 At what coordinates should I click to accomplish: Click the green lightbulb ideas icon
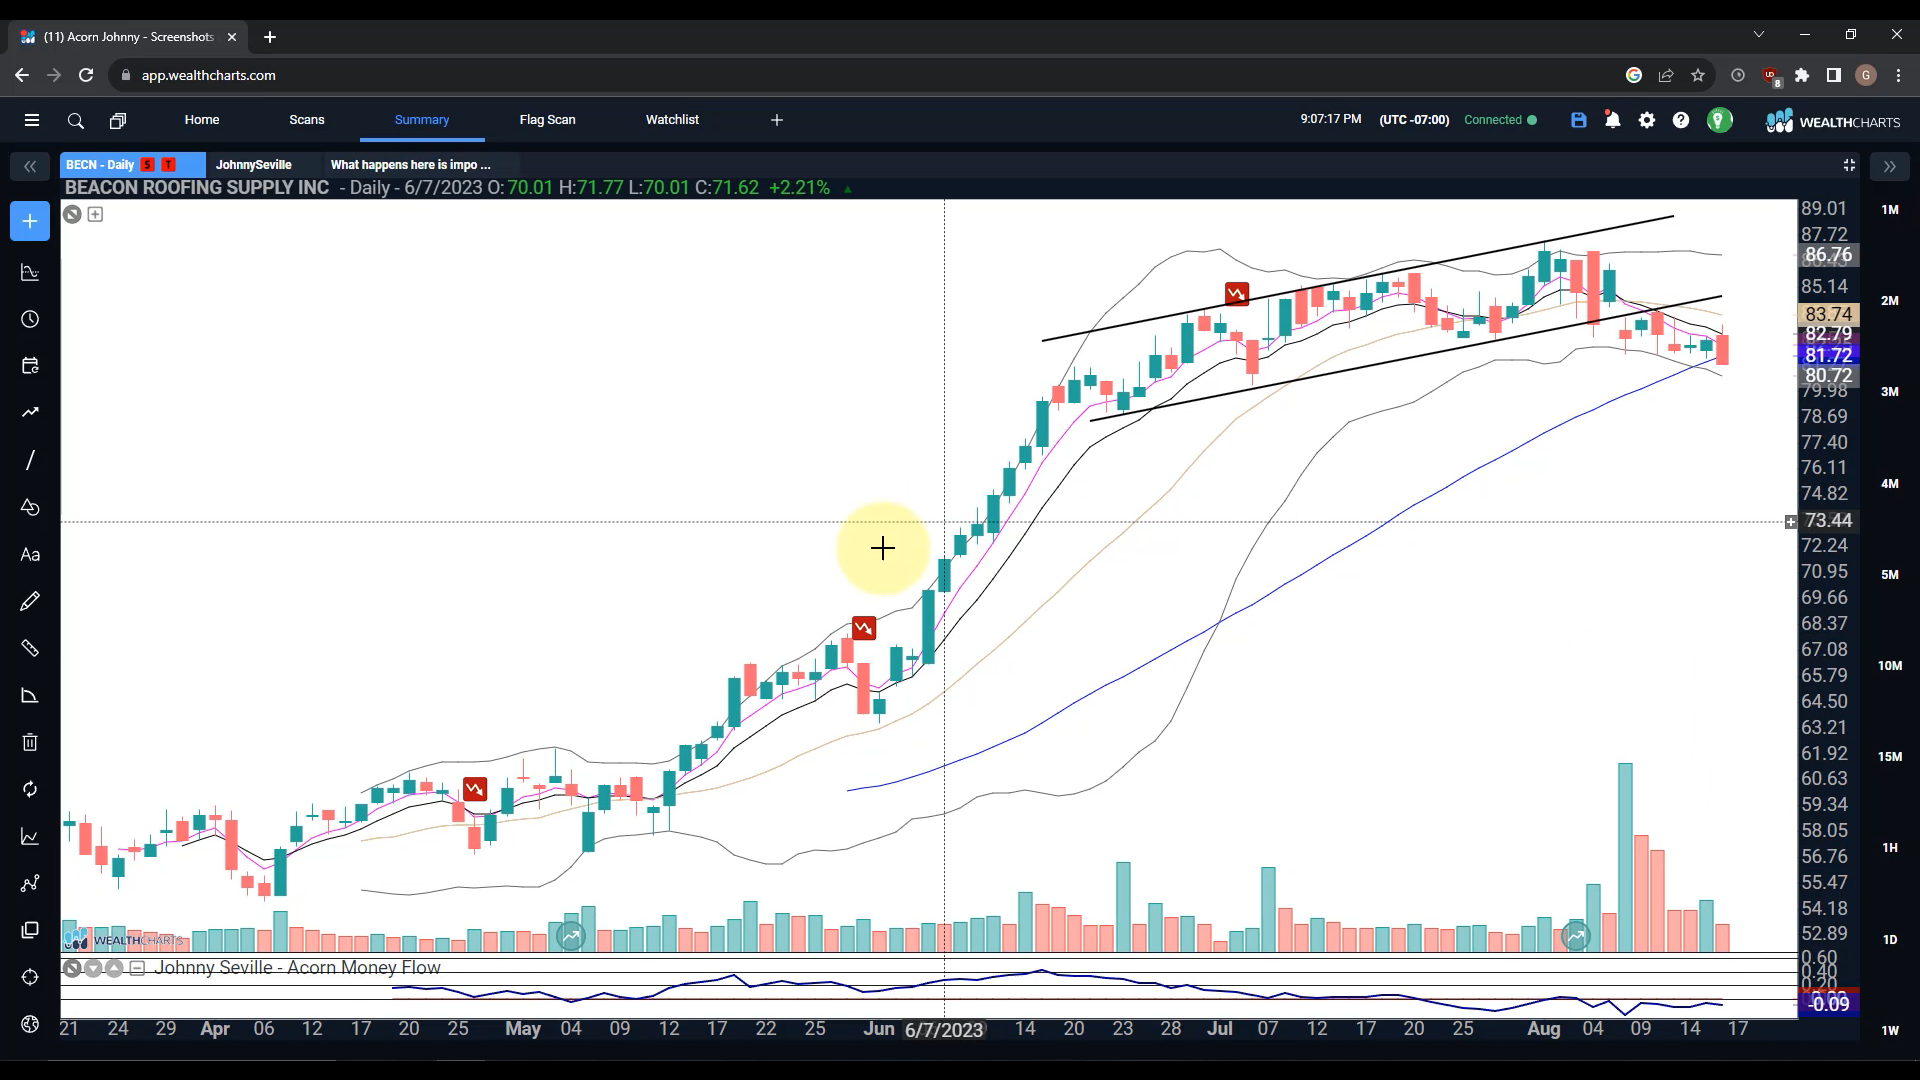pyautogui.click(x=1719, y=120)
